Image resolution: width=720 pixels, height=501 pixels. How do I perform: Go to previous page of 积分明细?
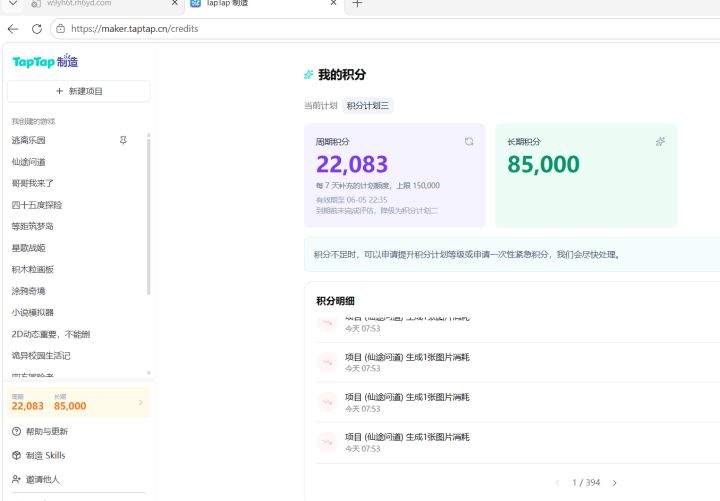point(557,483)
